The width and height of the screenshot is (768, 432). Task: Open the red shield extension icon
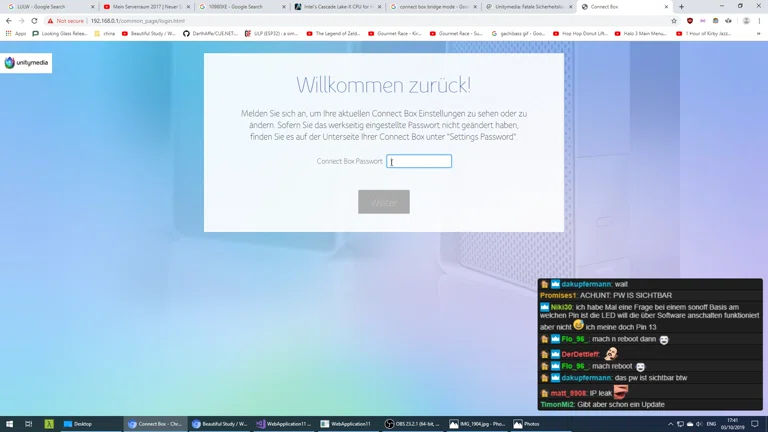click(690, 21)
